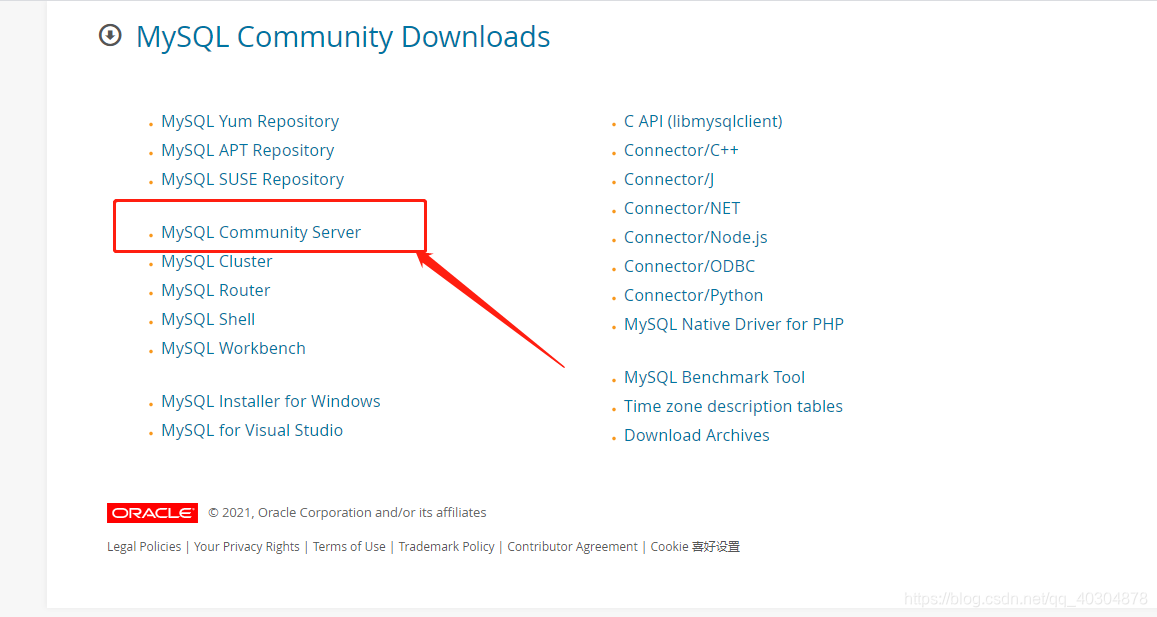
Task: Click the 2021 Oracle Corporation copyright text
Action: tap(348, 513)
